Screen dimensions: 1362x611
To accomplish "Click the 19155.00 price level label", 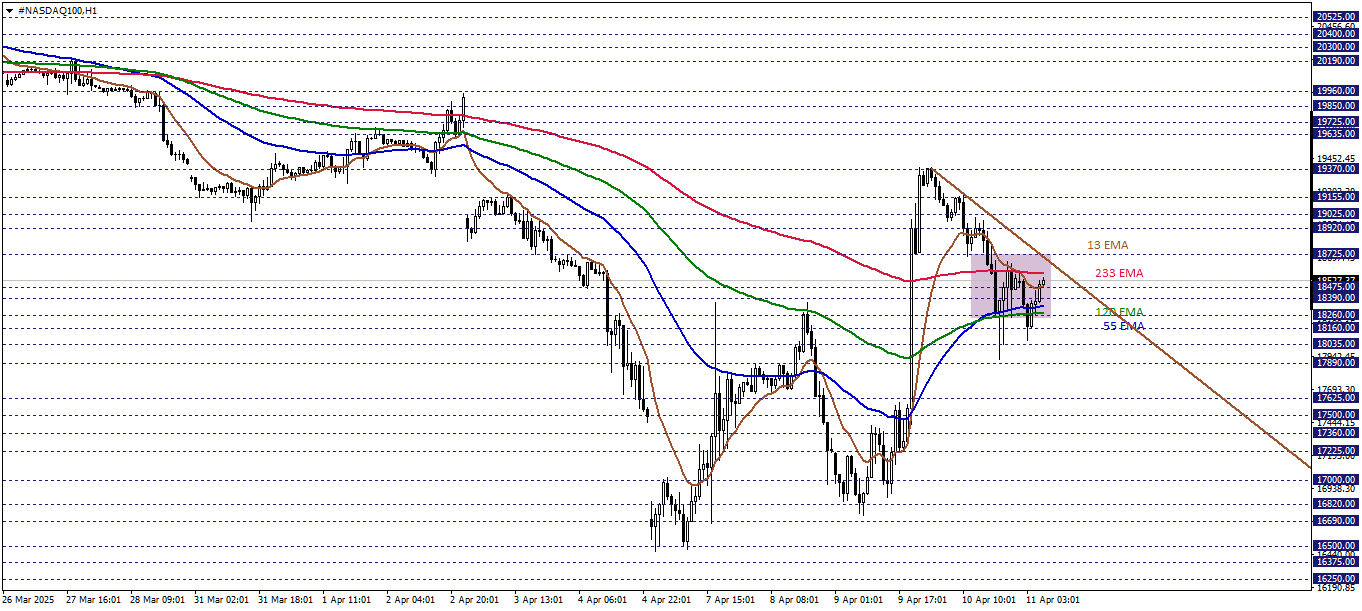I will click(1337, 197).
